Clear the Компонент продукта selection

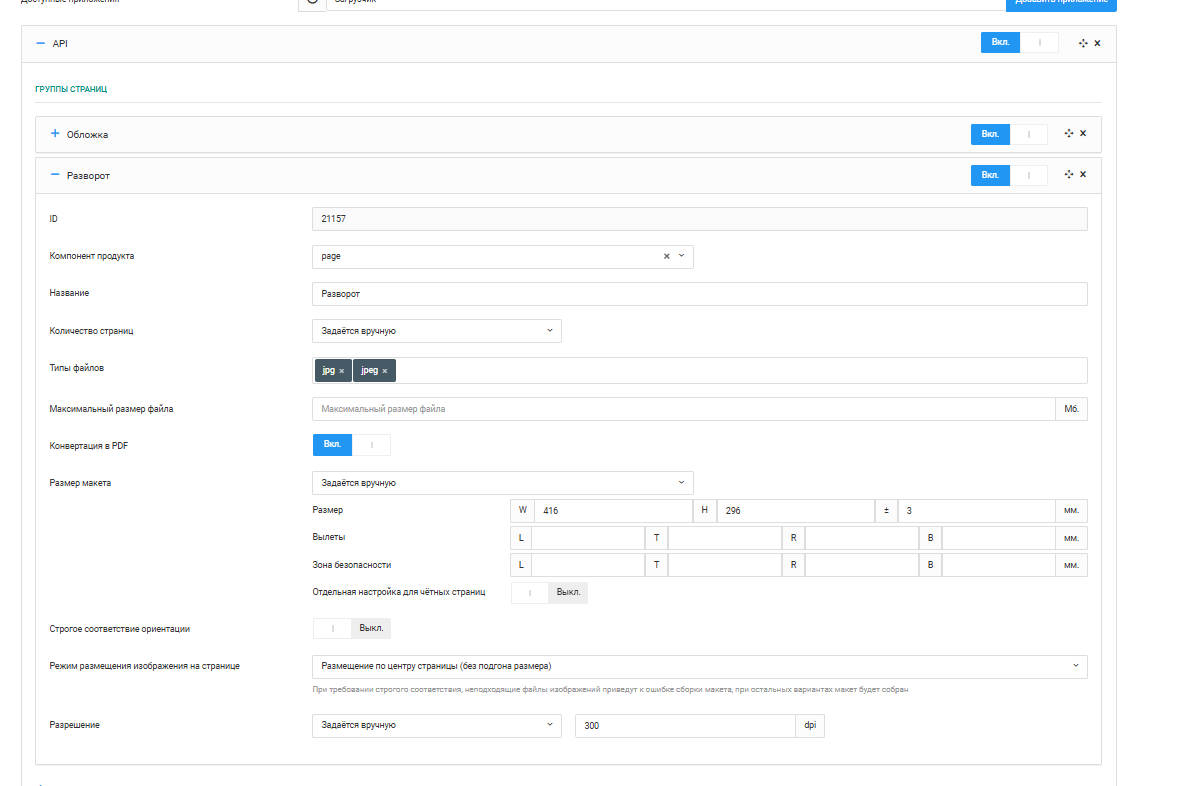tap(667, 256)
